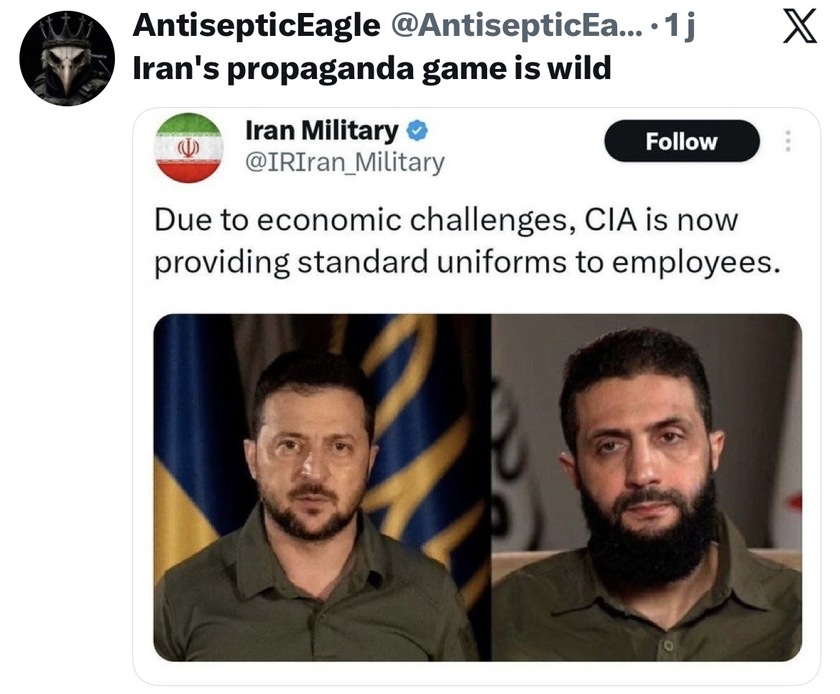Viewport: 840px width, 694px height.
Task: Click the X logo icon
Action: click(799, 26)
